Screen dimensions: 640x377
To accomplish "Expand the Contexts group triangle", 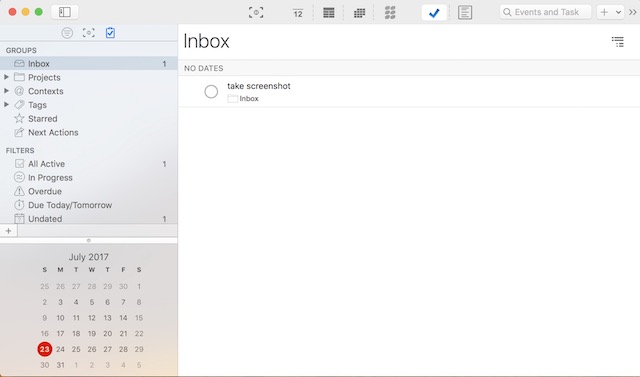I will 6,91.
